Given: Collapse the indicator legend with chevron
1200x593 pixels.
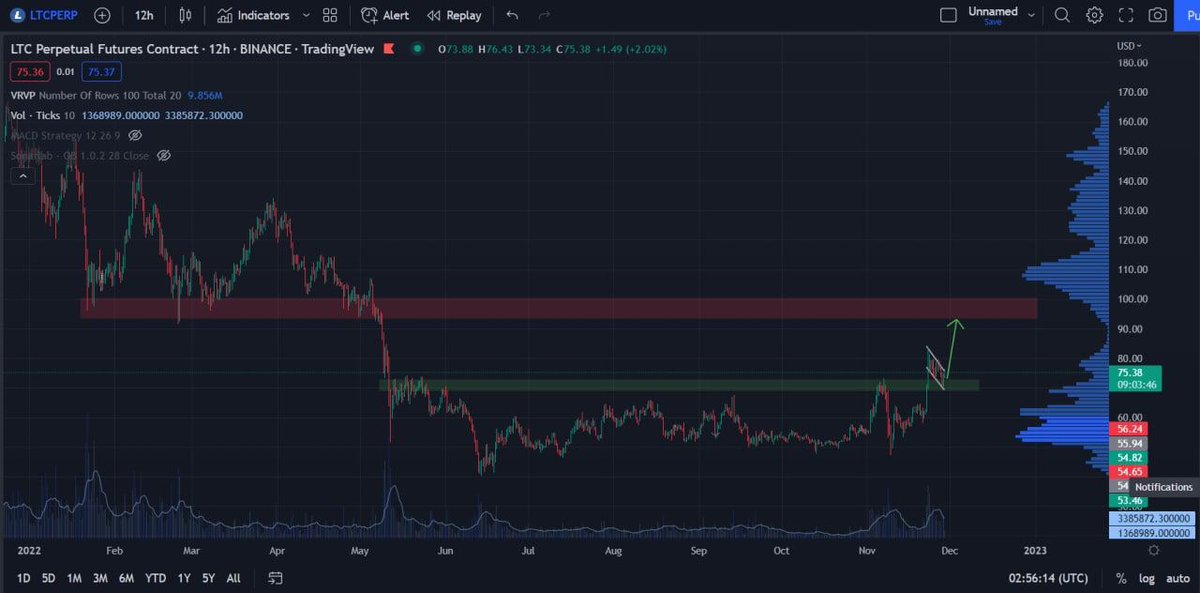Looking at the screenshot, I should click(x=21, y=175).
